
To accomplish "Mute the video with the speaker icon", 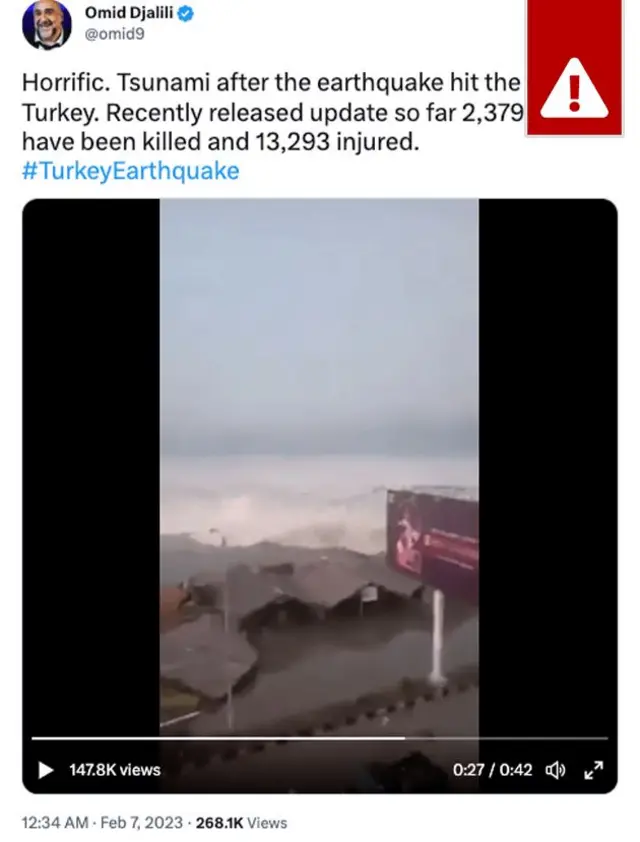I will click(x=555, y=770).
